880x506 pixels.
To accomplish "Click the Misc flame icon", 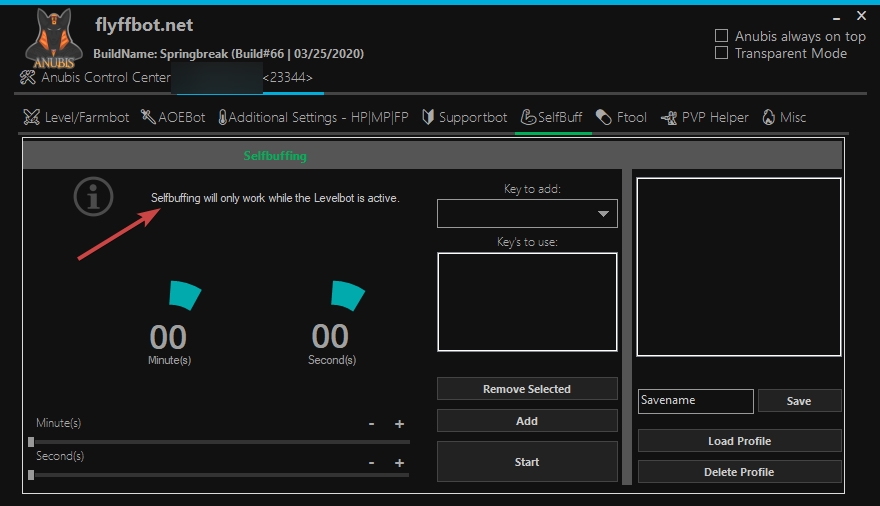I will [x=768, y=118].
